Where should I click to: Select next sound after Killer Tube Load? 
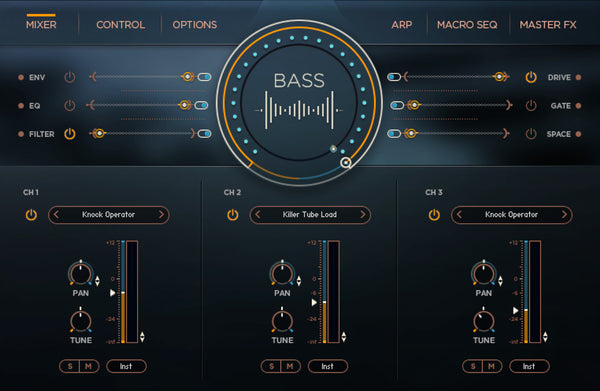pos(363,215)
